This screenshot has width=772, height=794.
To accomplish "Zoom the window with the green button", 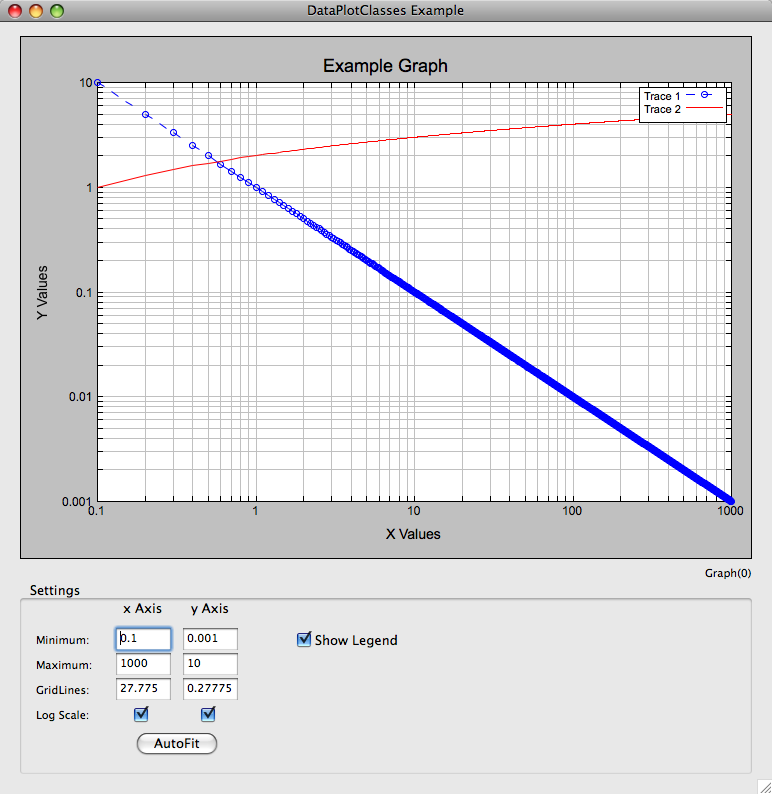I will [57, 11].
